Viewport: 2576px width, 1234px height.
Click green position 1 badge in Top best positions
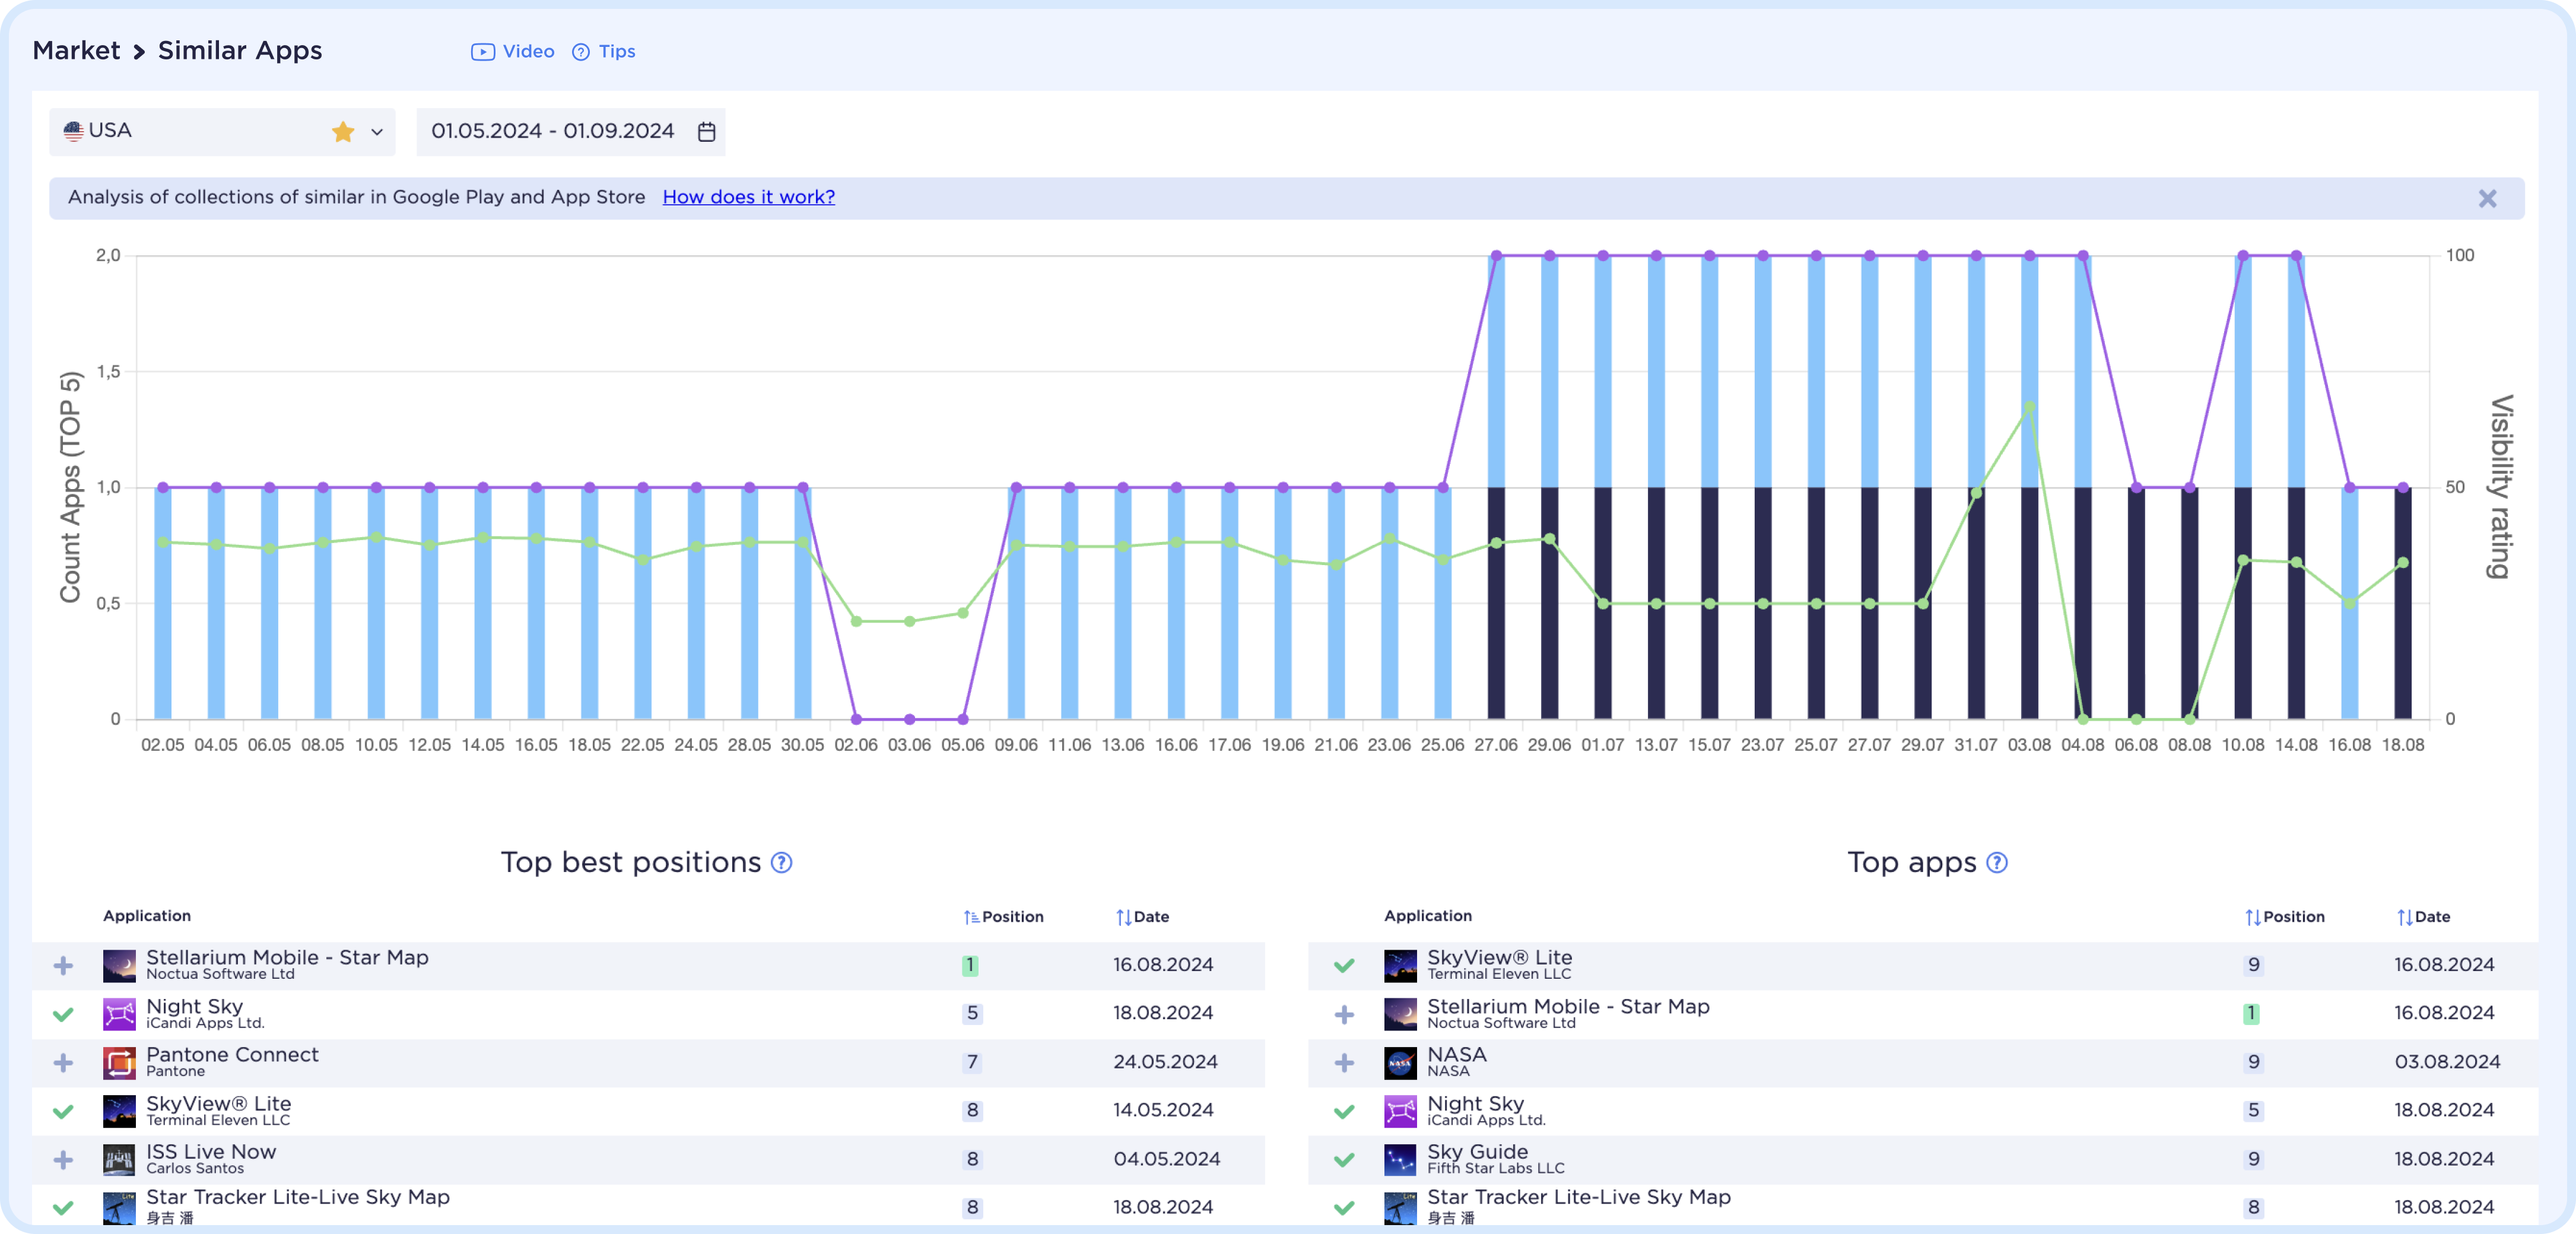pos(970,965)
